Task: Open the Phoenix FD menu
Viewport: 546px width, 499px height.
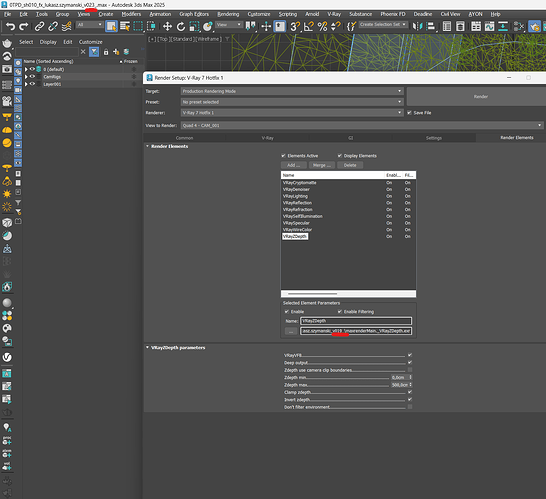Action: 393,14
